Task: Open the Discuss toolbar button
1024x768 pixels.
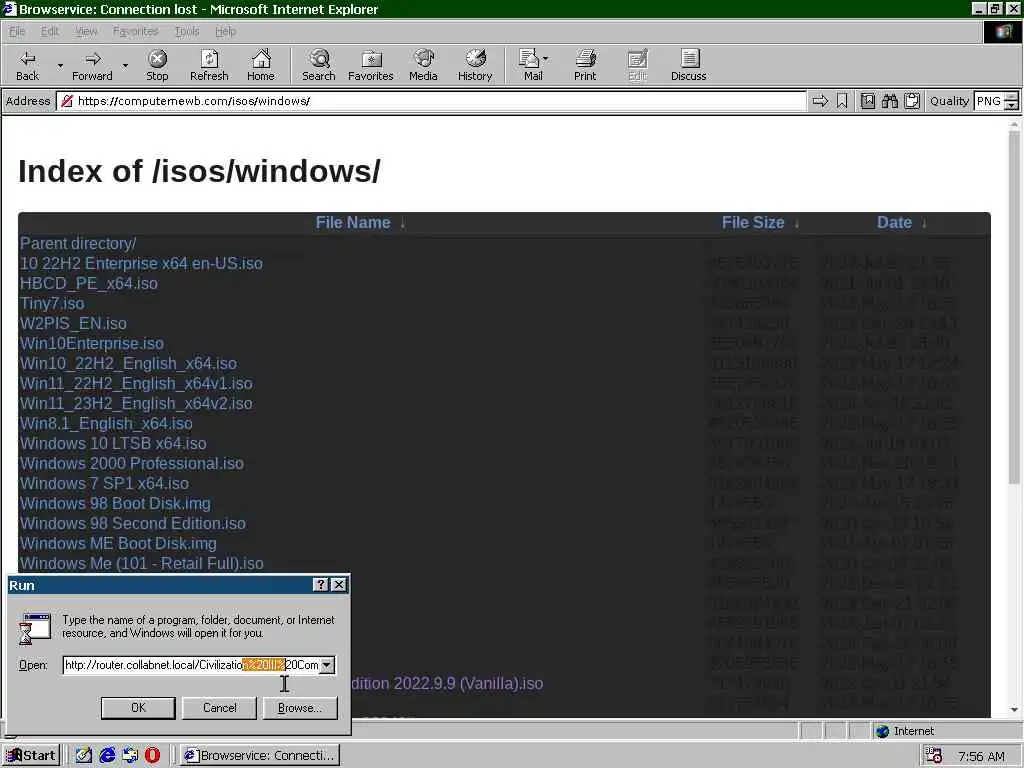Action: [x=688, y=65]
